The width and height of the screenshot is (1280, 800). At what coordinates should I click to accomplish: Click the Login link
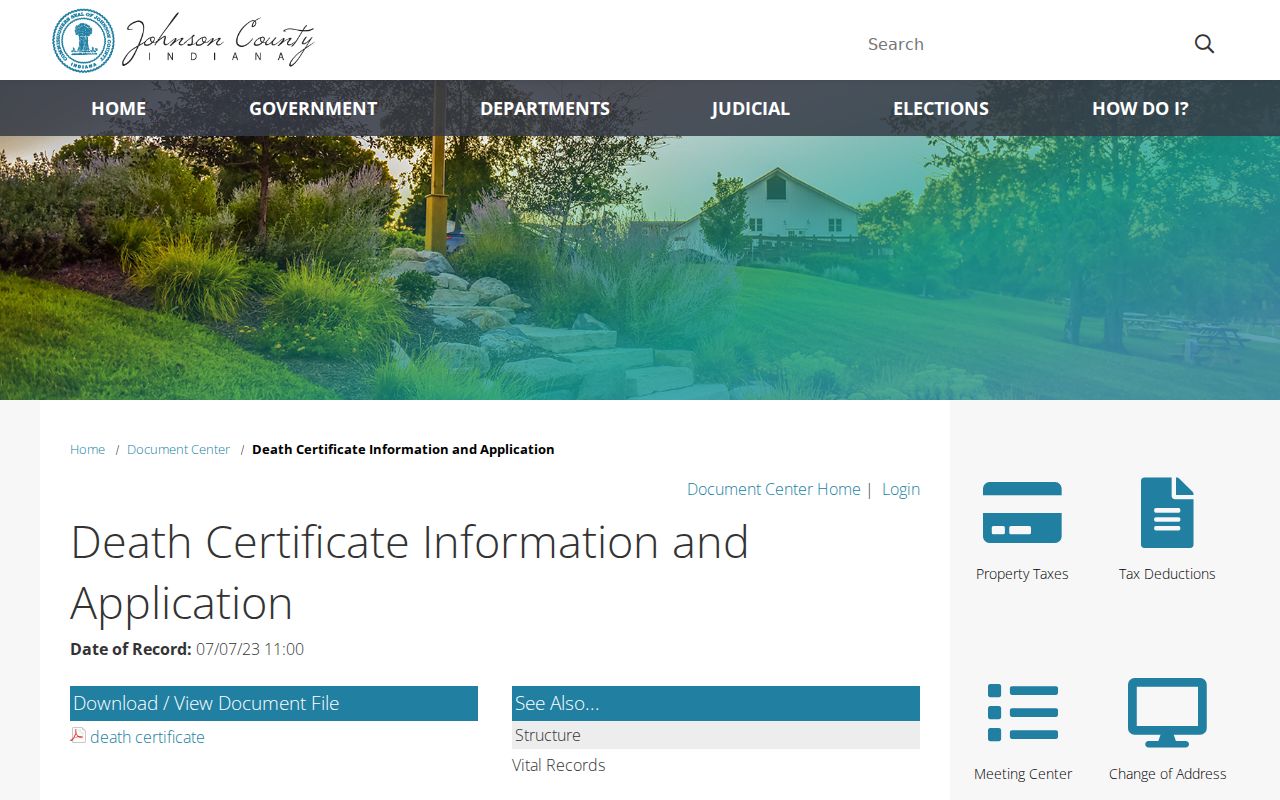click(901, 489)
